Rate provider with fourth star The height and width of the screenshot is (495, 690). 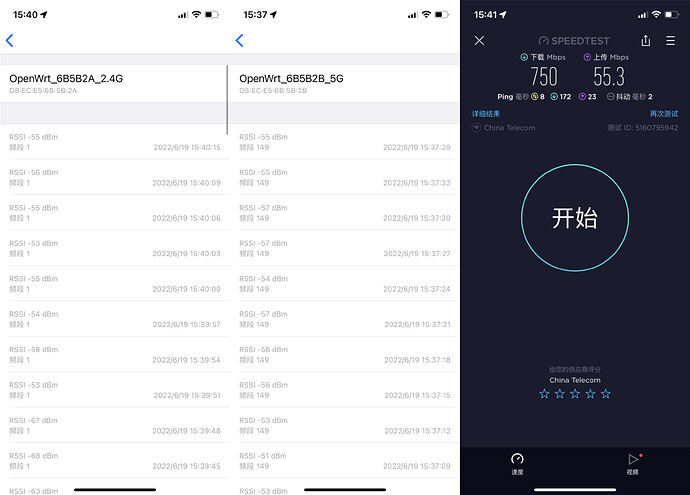point(591,394)
